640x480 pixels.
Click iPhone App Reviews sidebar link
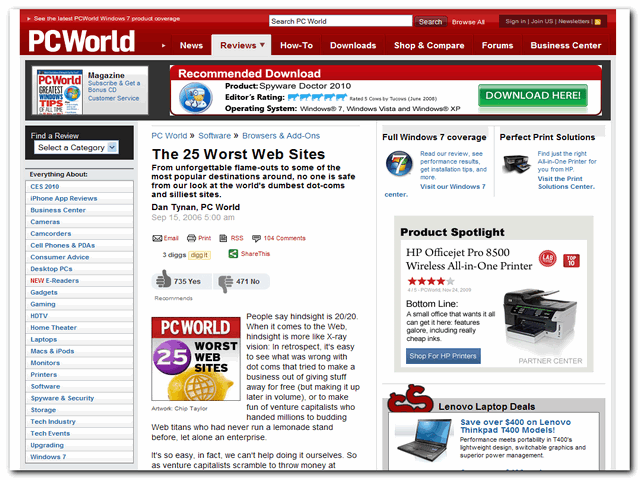pyautogui.click(x=64, y=198)
